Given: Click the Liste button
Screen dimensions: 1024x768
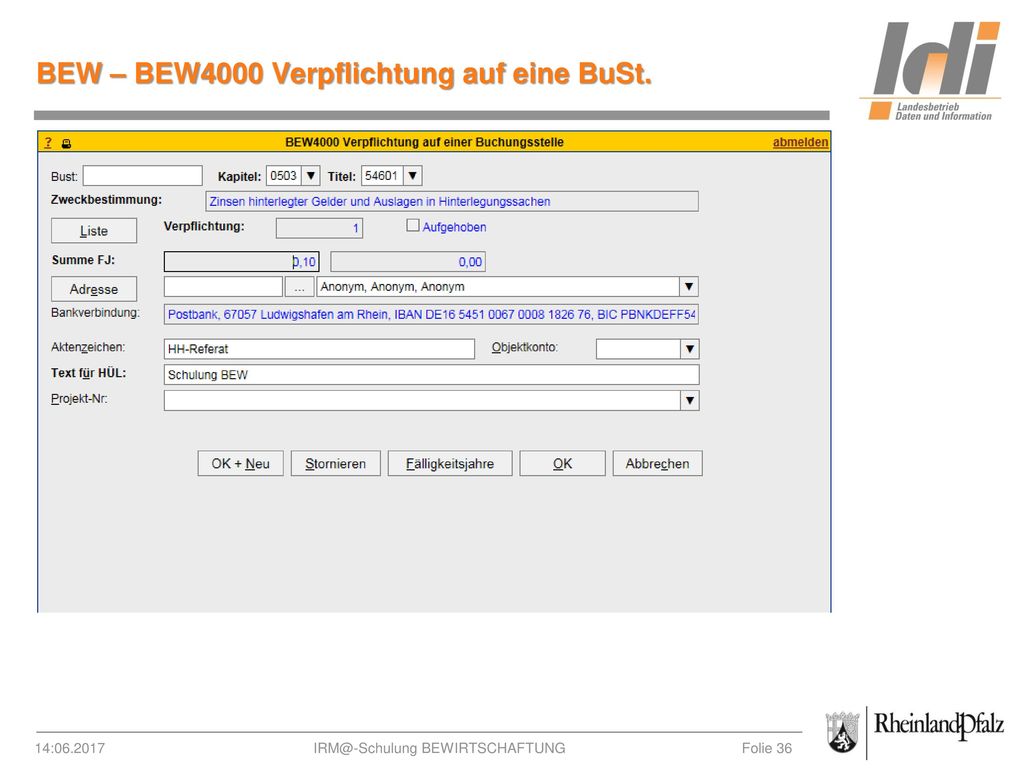Looking at the screenshot, I should click(x=94, y=231).
